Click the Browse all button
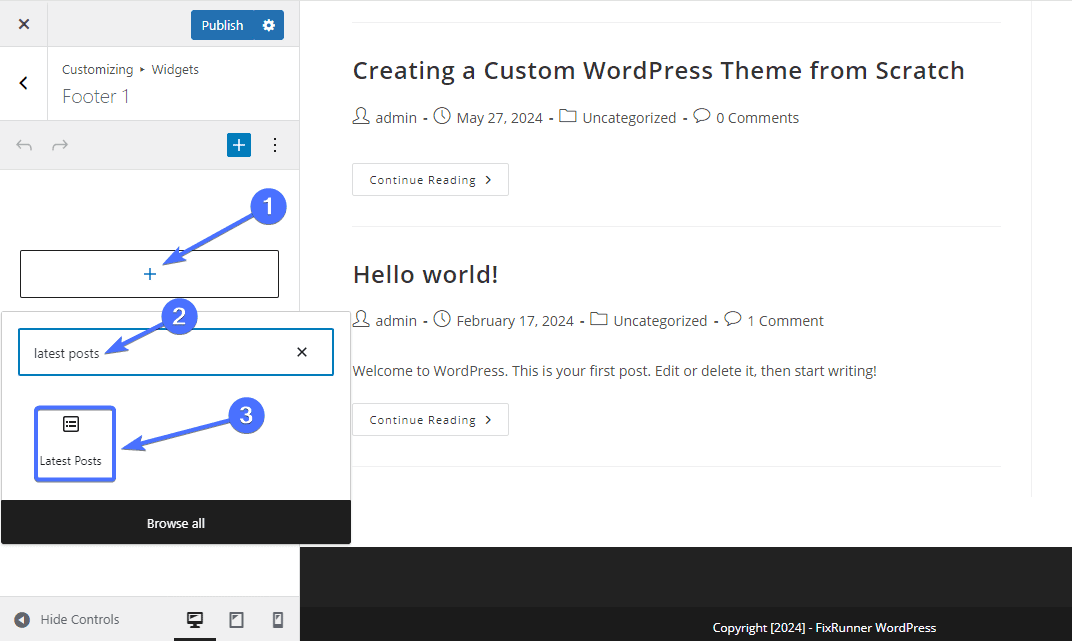The width and height of the screenshot is (1072, 641). [x=176, y=523]
